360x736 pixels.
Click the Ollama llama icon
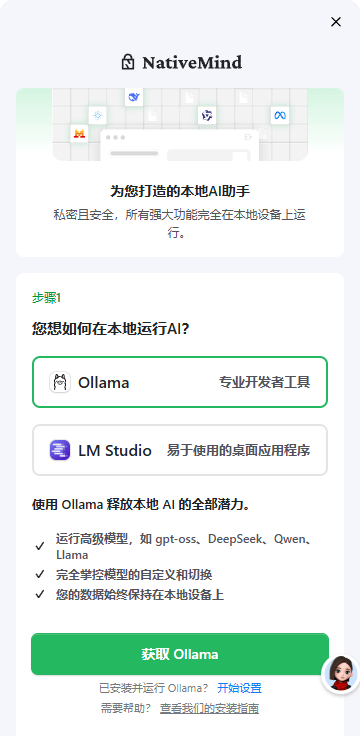click(60, 382)
